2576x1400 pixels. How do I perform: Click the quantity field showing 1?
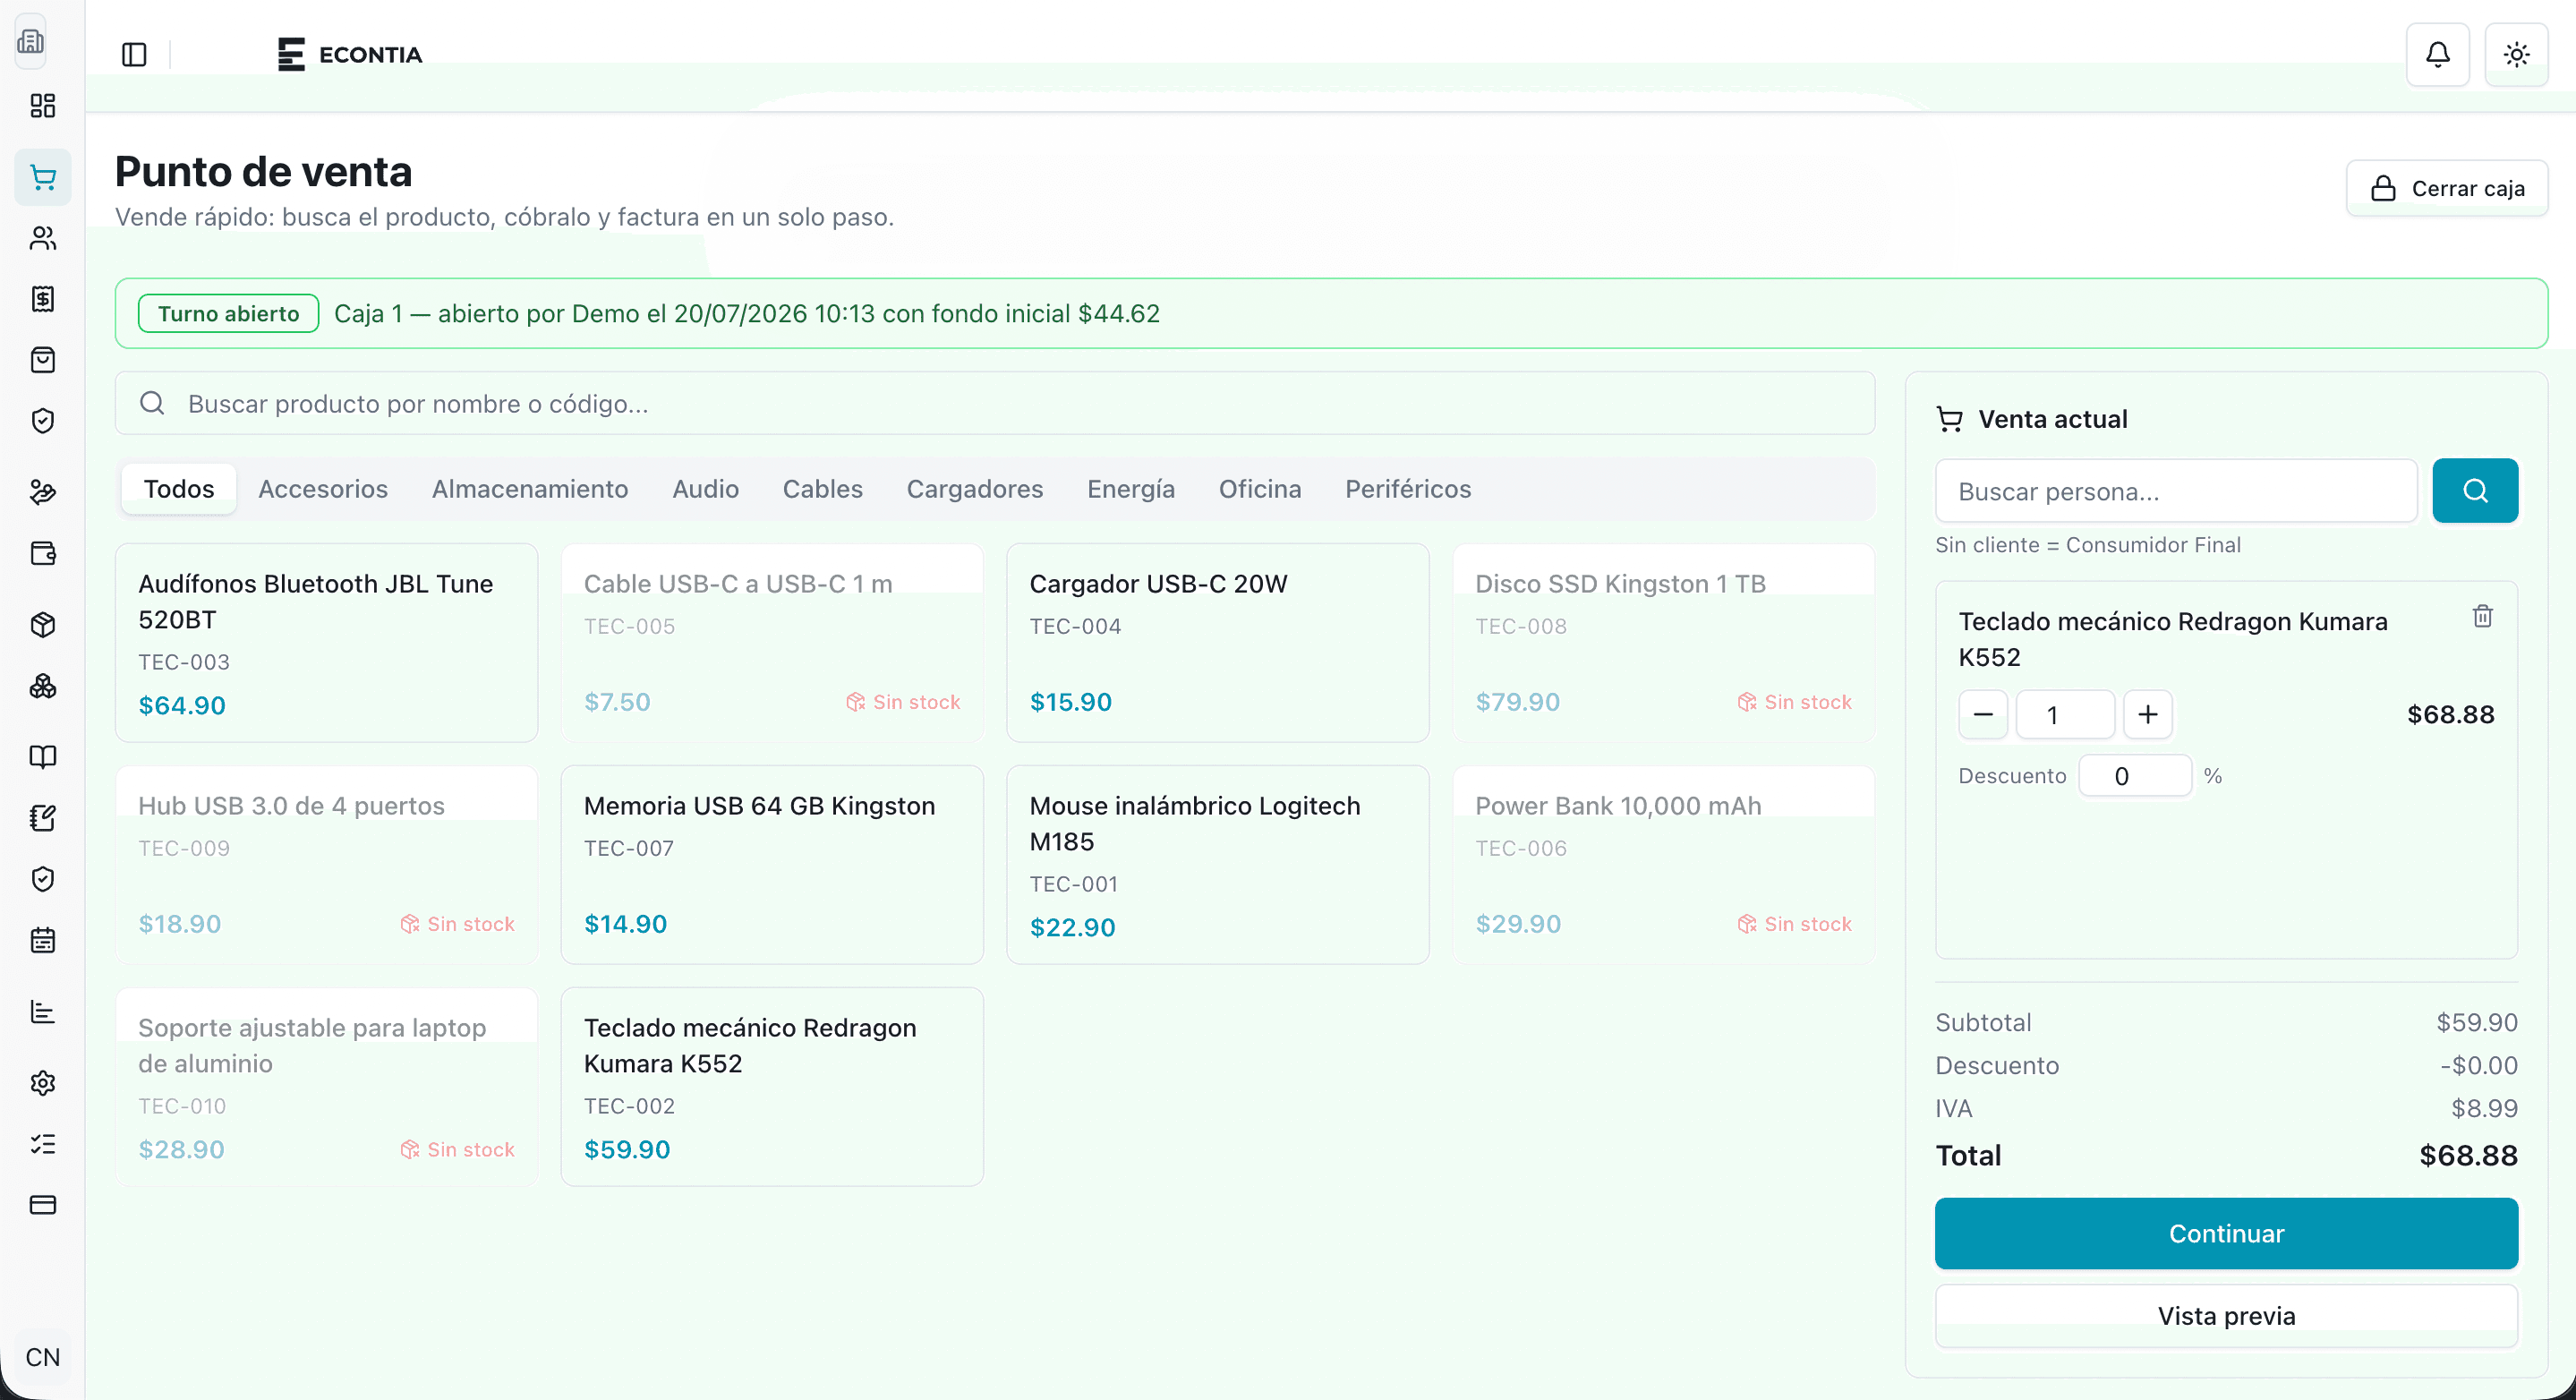click(x=2065, y=715)
